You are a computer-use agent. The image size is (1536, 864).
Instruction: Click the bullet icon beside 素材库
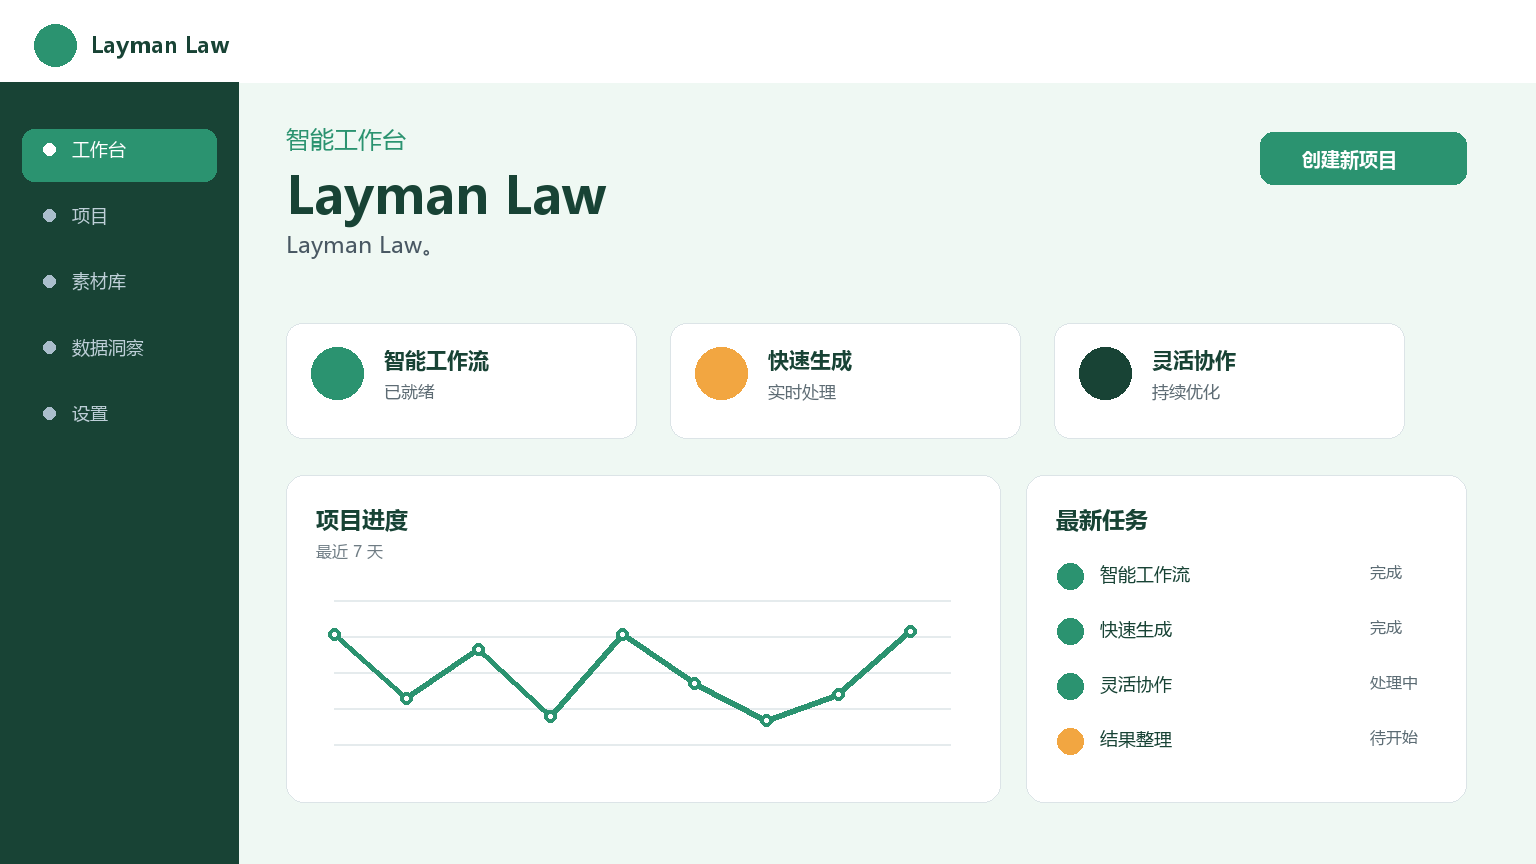click(x=49, y=281)
